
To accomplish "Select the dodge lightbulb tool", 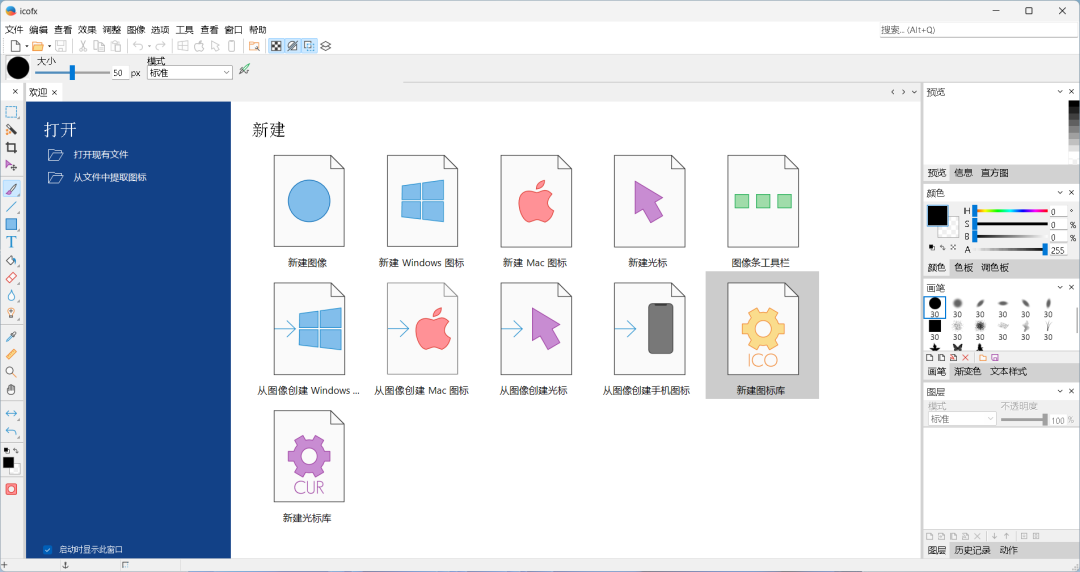I will coord(11,313).
